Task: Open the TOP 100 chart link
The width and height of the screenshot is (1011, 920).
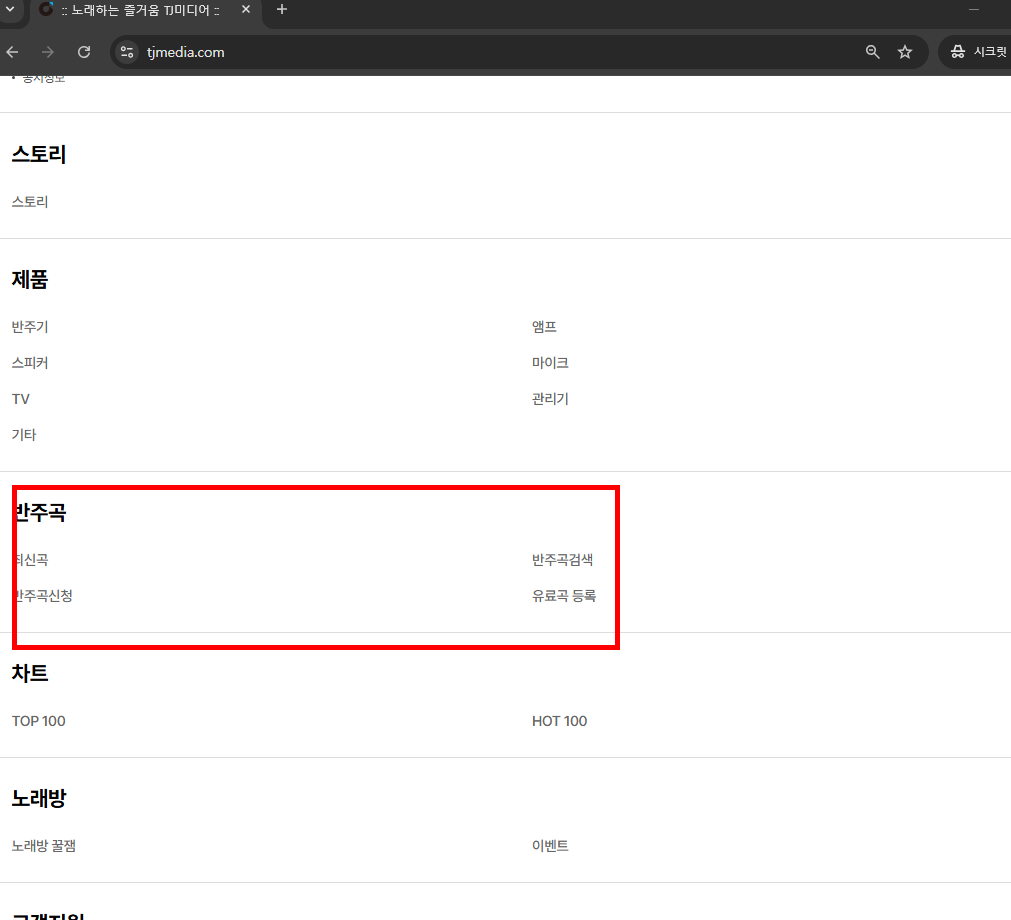Action: pos(38,720)
